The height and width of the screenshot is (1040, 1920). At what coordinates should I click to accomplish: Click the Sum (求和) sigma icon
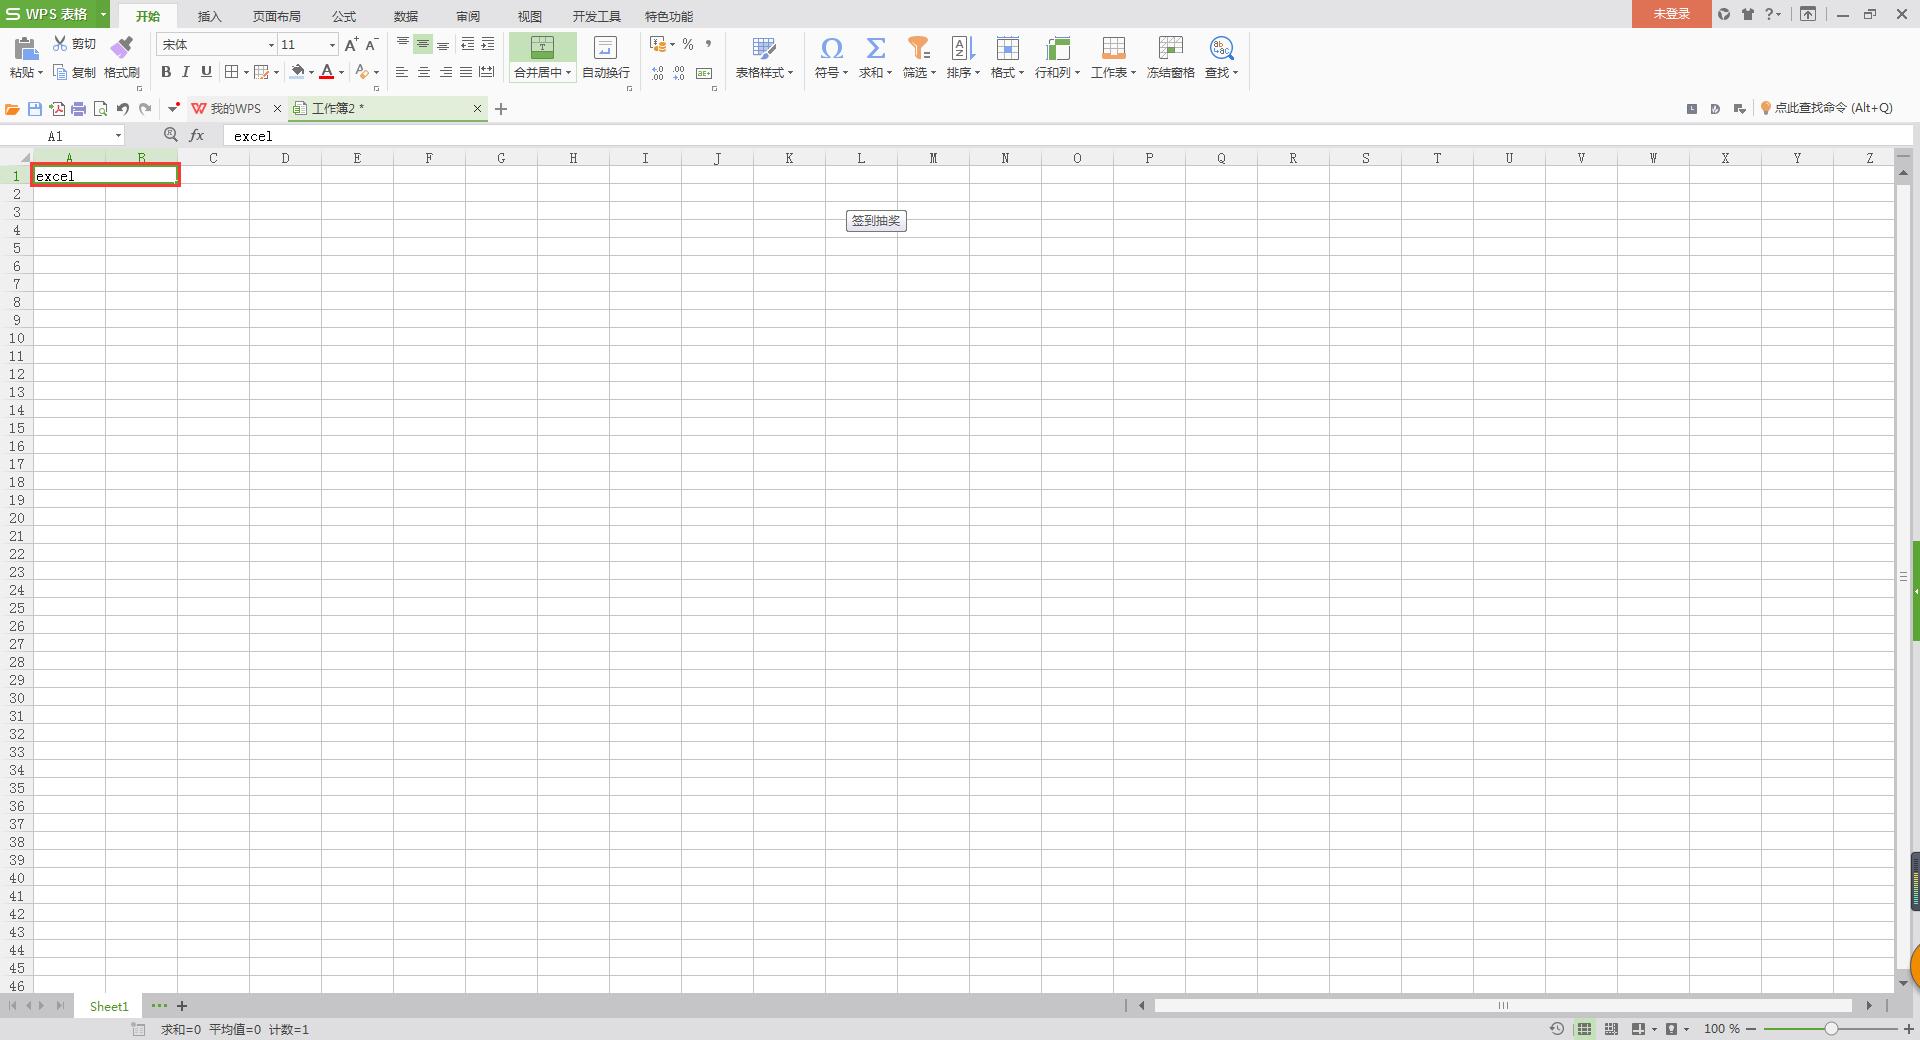[x=875, y=48]
